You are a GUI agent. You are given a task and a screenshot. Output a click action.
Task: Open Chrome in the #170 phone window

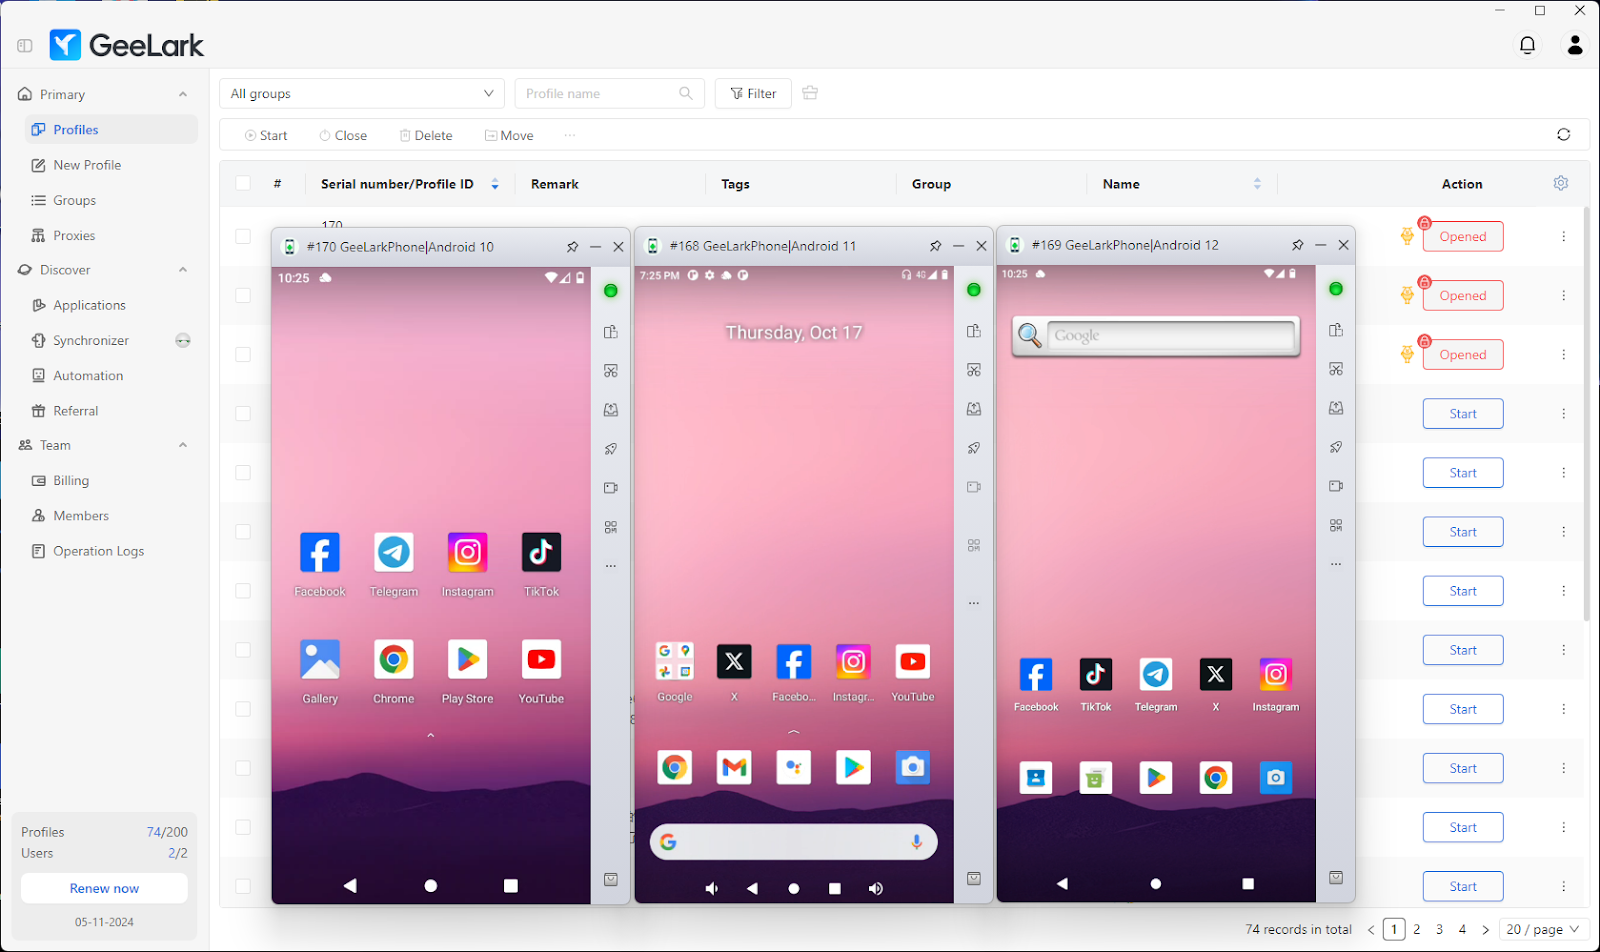click(394, 660)
